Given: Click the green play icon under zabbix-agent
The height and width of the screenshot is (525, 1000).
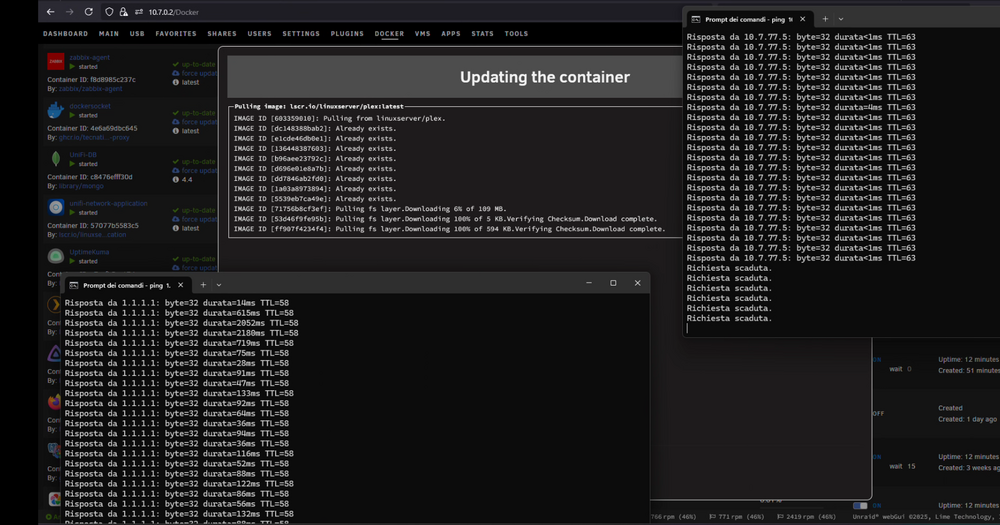Looking at the screenshot, I should coord(72,66).
